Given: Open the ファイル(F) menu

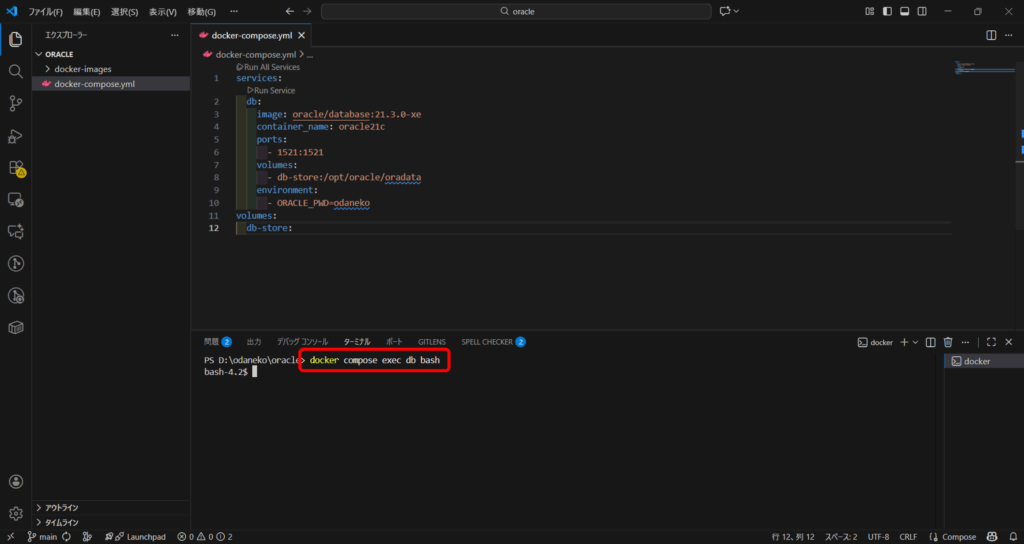Looking at the screenshot, I should (x=46, y=11).
